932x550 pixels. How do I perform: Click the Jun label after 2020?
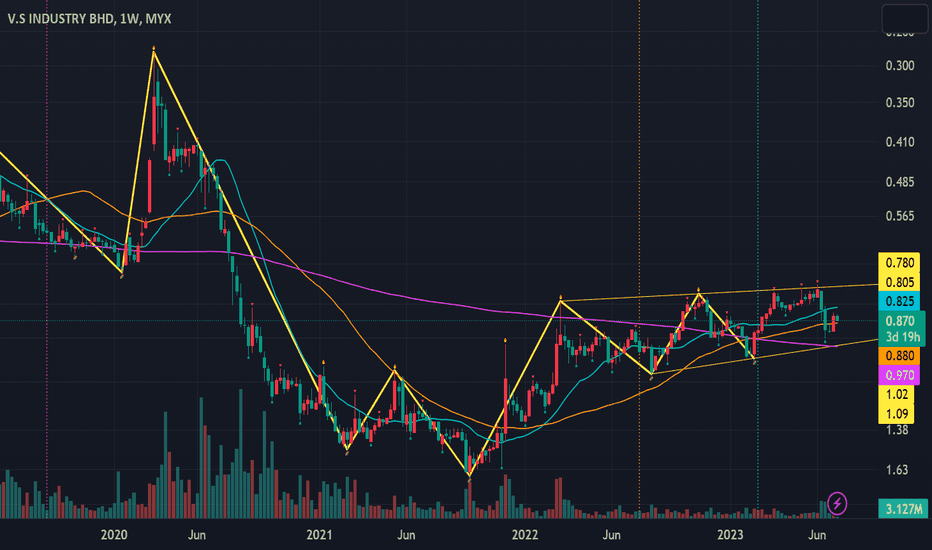197,535
